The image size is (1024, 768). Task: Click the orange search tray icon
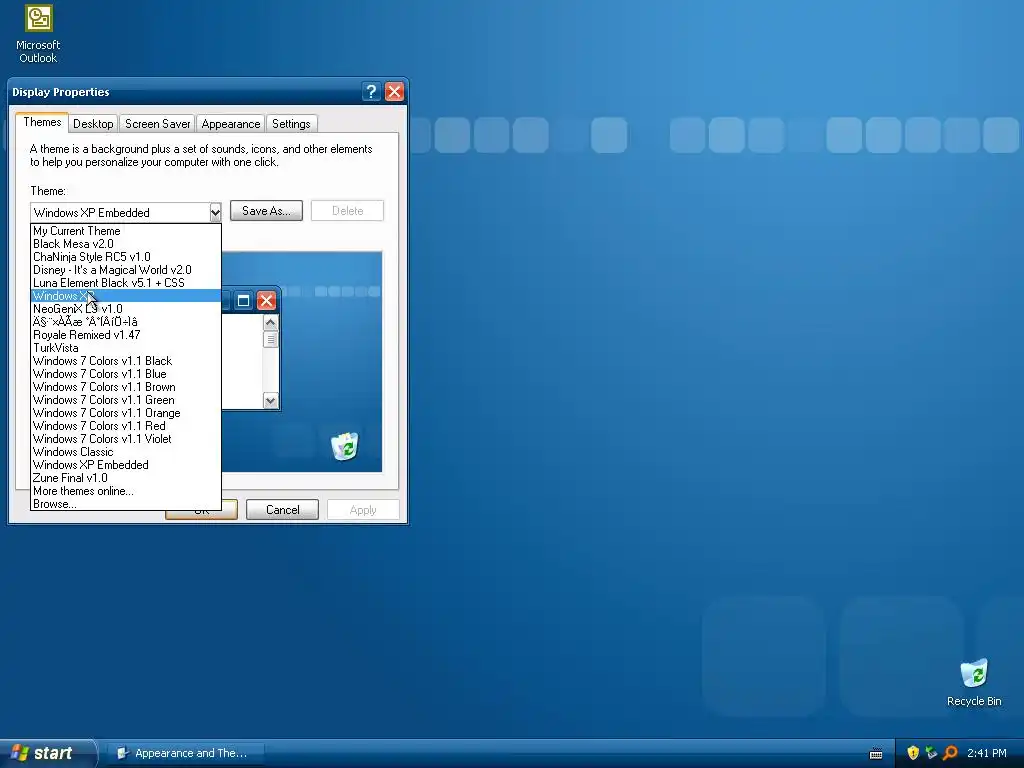[x=950, y=753]
